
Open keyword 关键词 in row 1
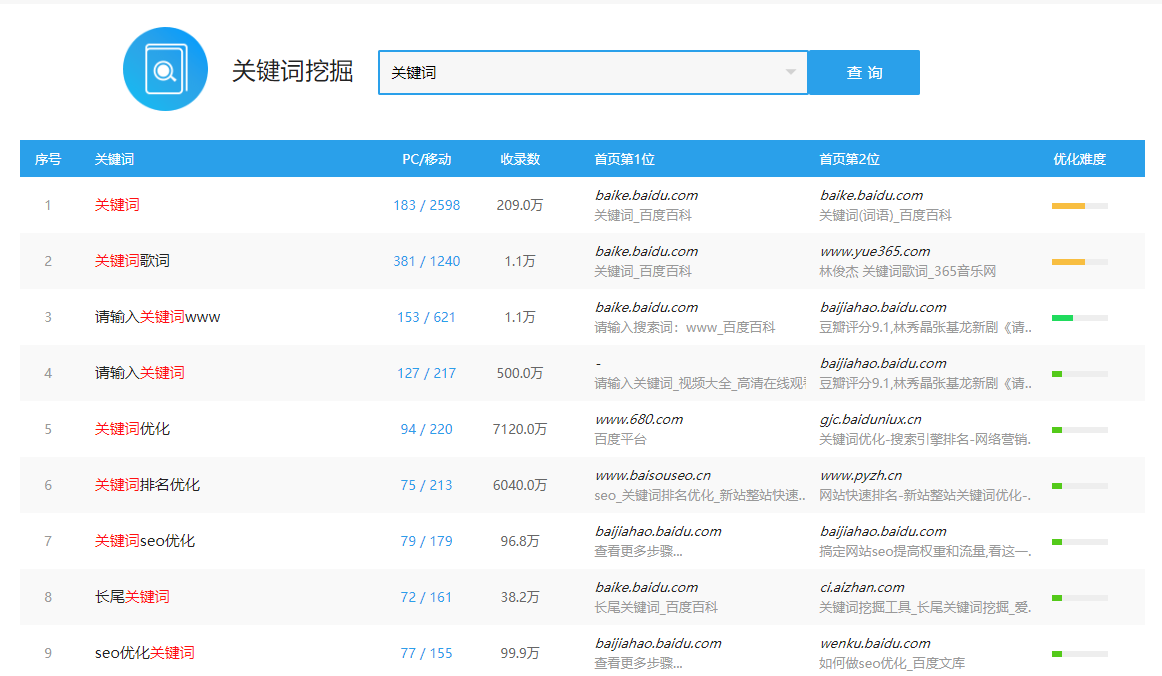(x=117, y=205)
